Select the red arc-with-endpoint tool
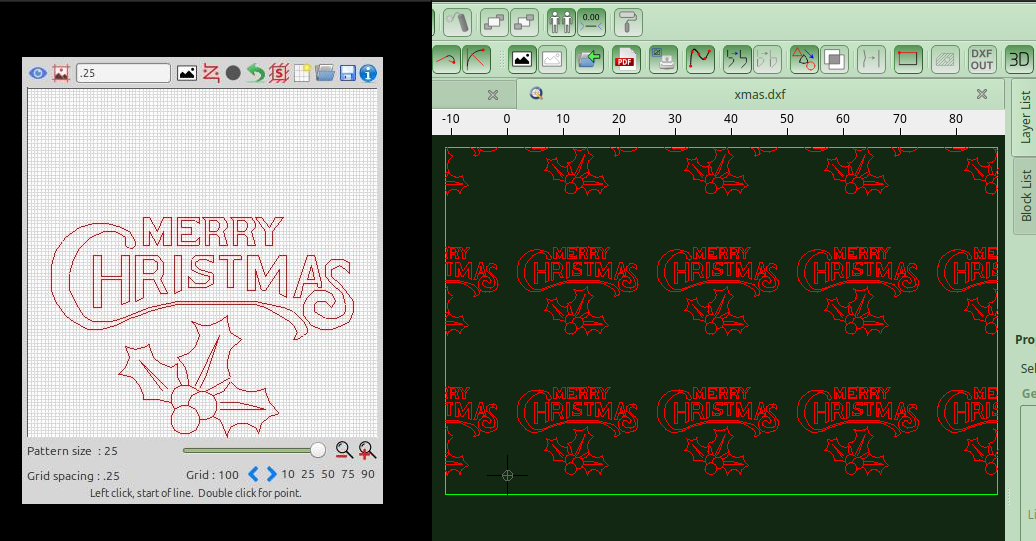Screen dimensions: 1036x541 (447, 59)
